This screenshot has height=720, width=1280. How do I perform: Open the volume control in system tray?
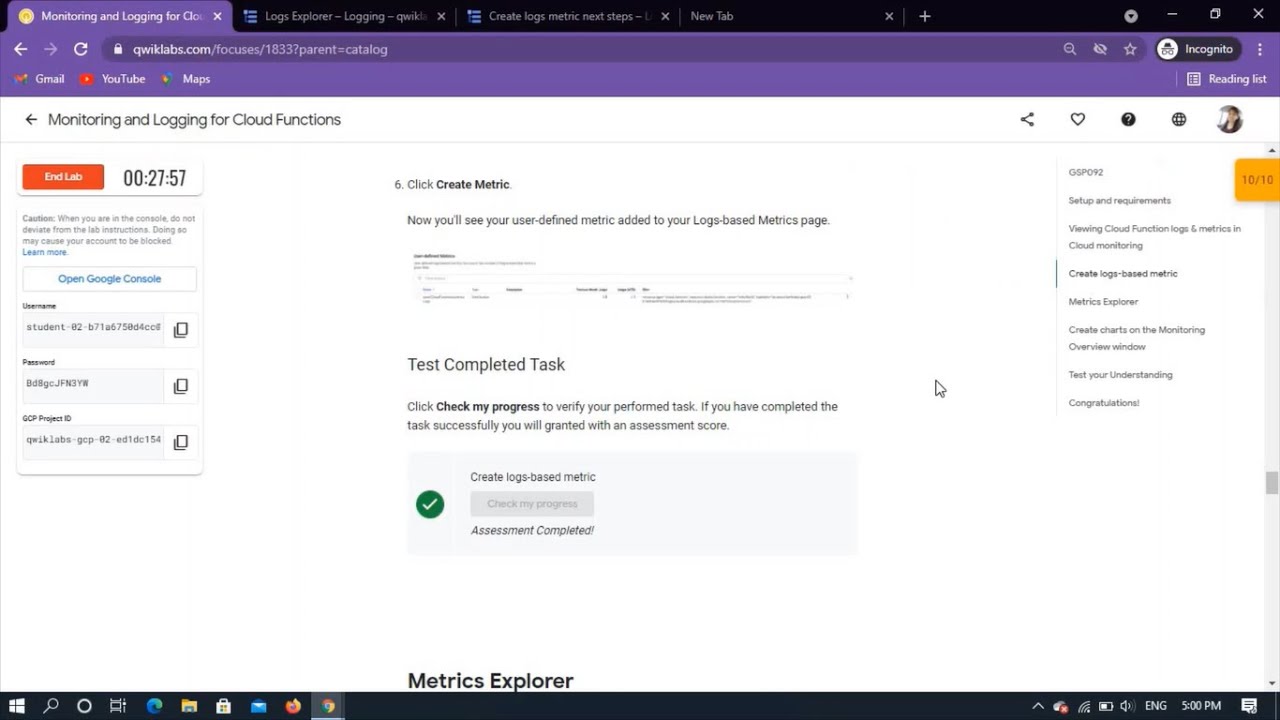(x=1128, y=706)
